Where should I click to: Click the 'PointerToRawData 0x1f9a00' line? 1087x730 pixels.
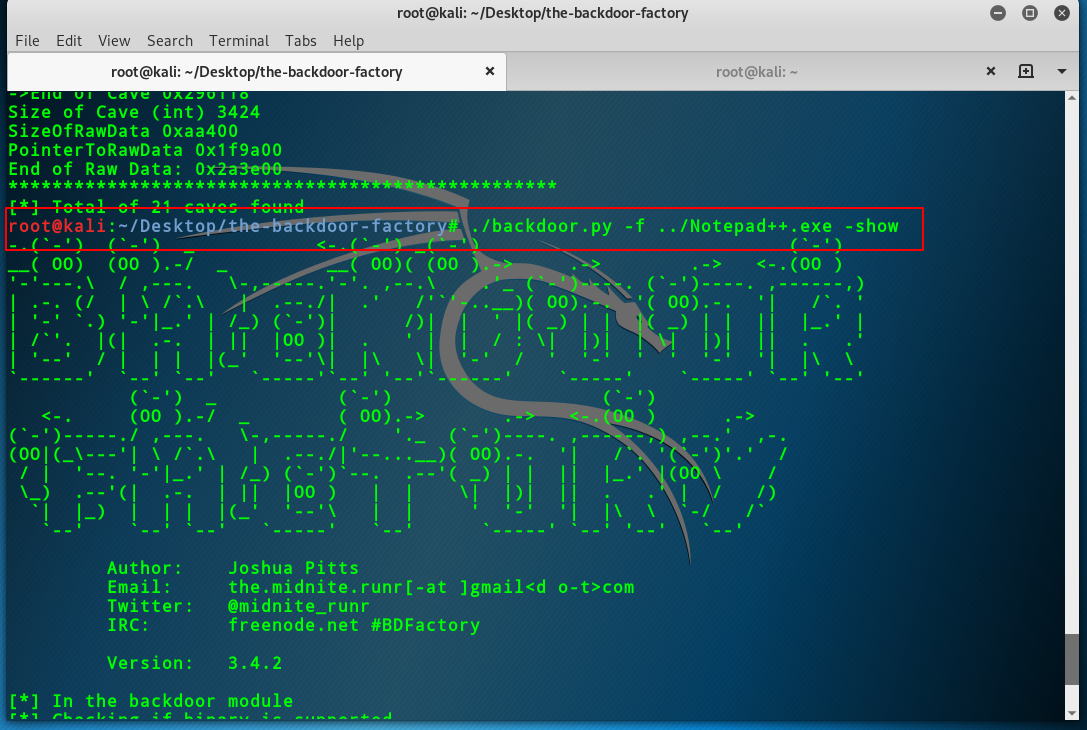pos(145,150)
